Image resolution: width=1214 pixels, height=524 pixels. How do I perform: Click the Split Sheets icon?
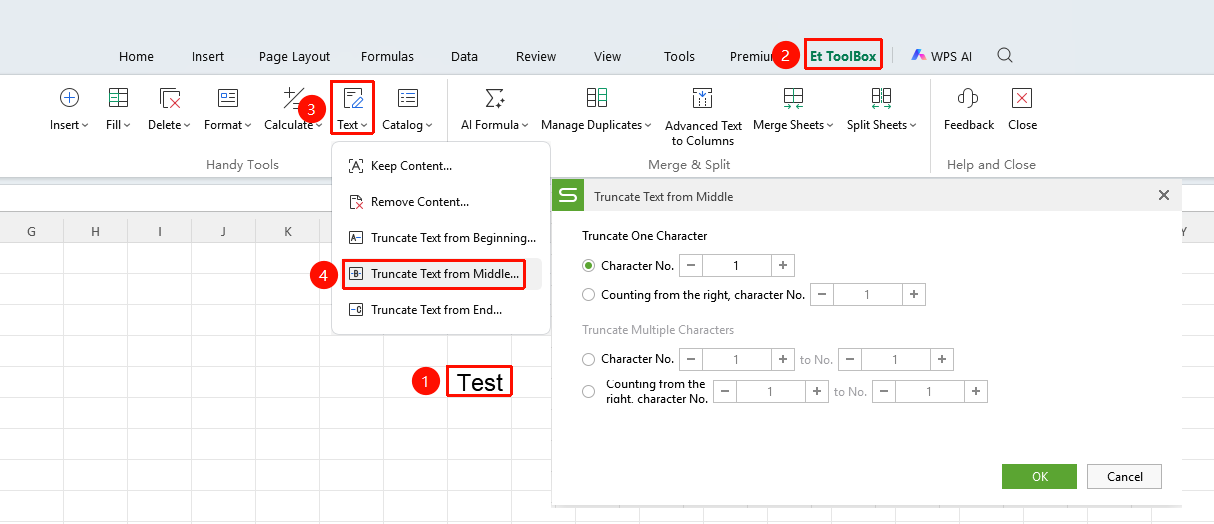pos(881,97)
